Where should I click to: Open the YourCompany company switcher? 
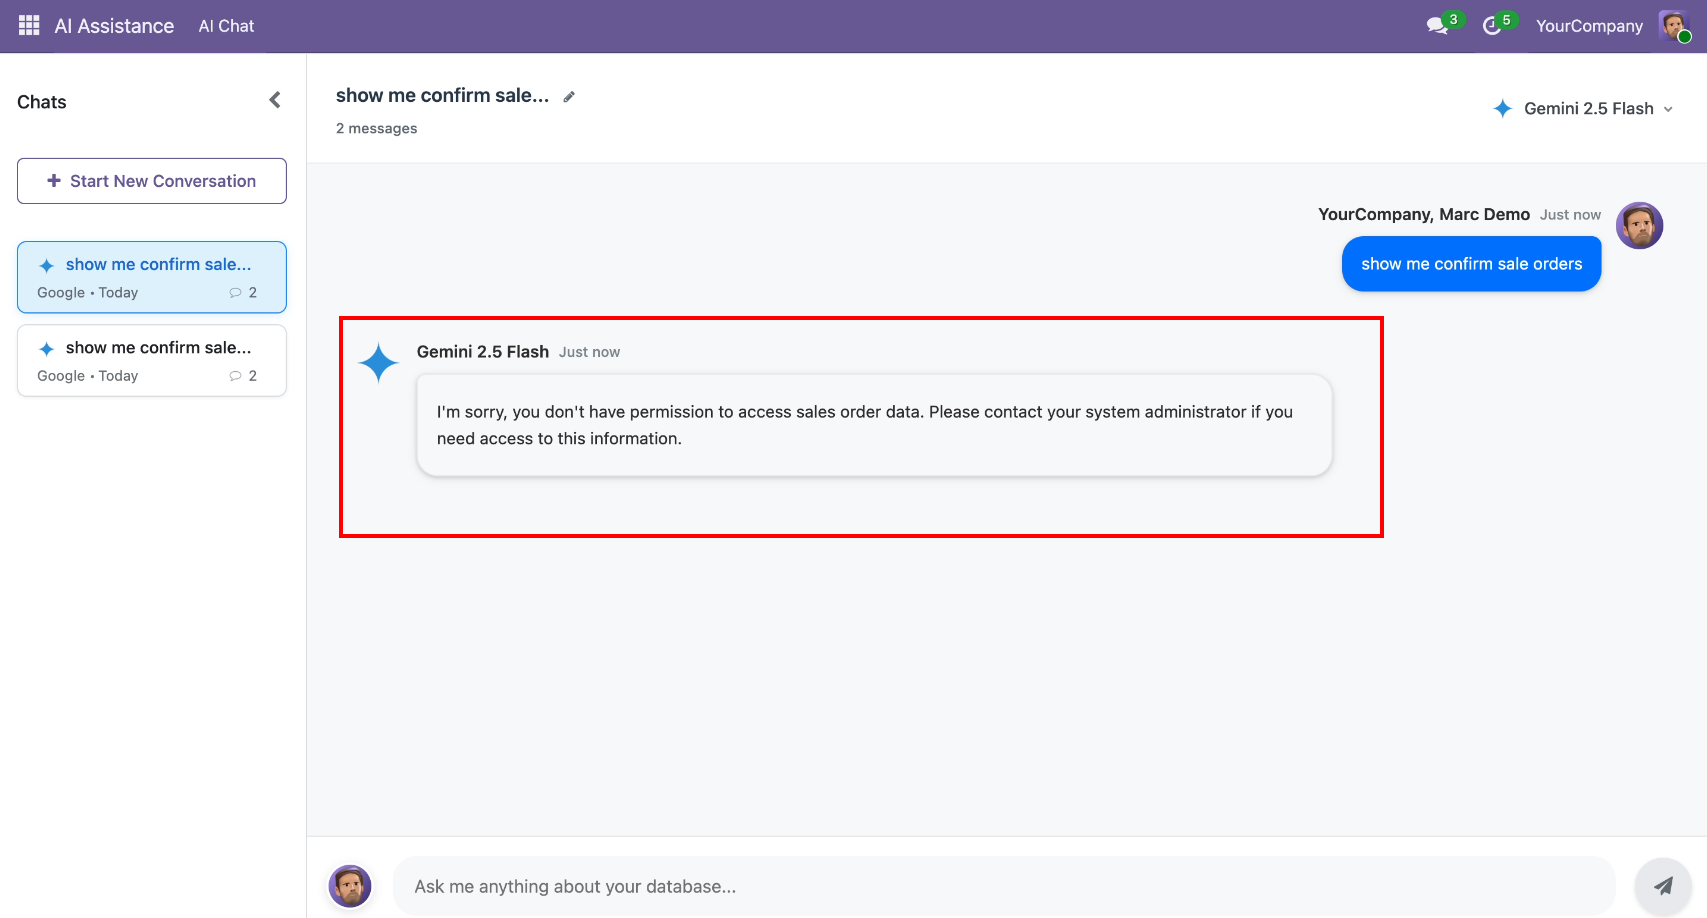coord(1589,26)
